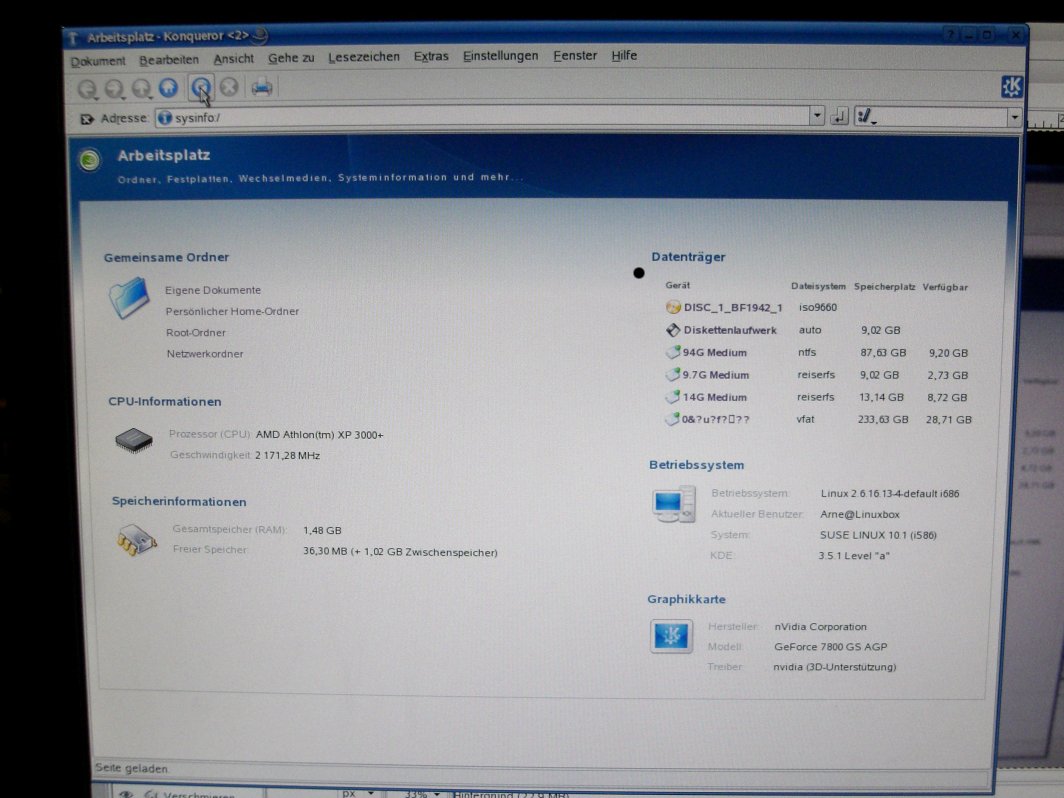Viewport: 1064px width, 798px height.
Task: Open the Root-Ordner link
Action: pos(196,332)
